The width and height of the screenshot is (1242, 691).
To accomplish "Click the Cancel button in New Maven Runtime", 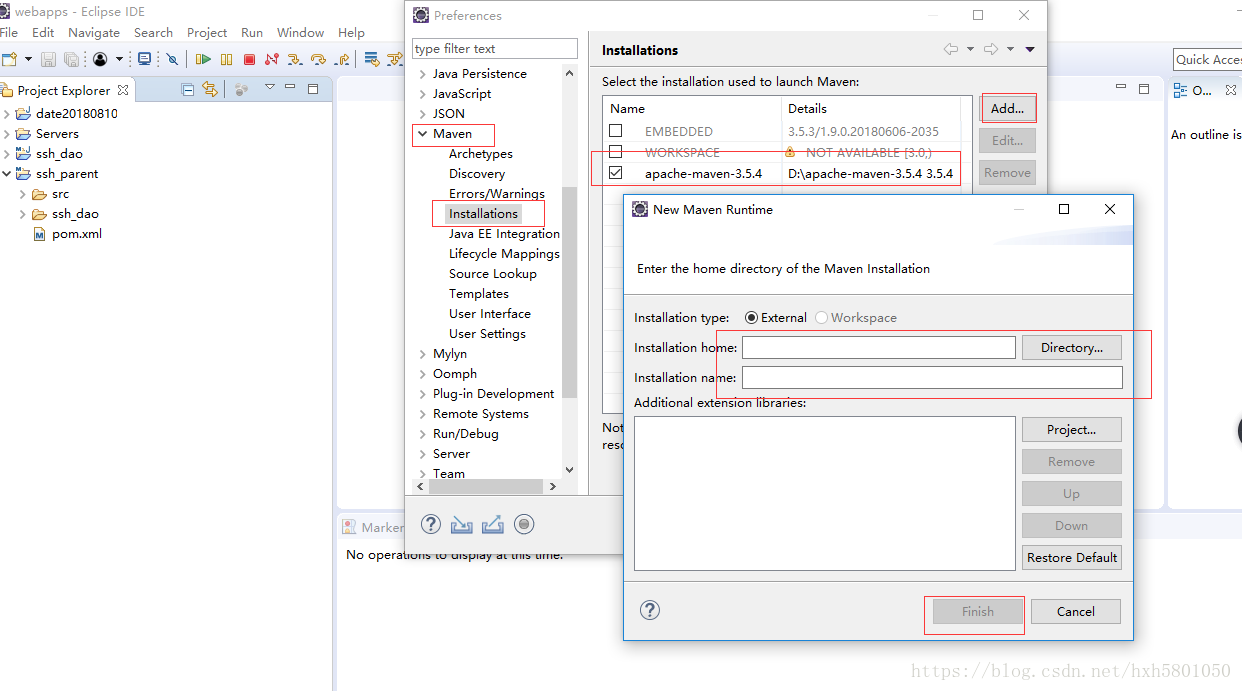I will (x=1076, y=611).
